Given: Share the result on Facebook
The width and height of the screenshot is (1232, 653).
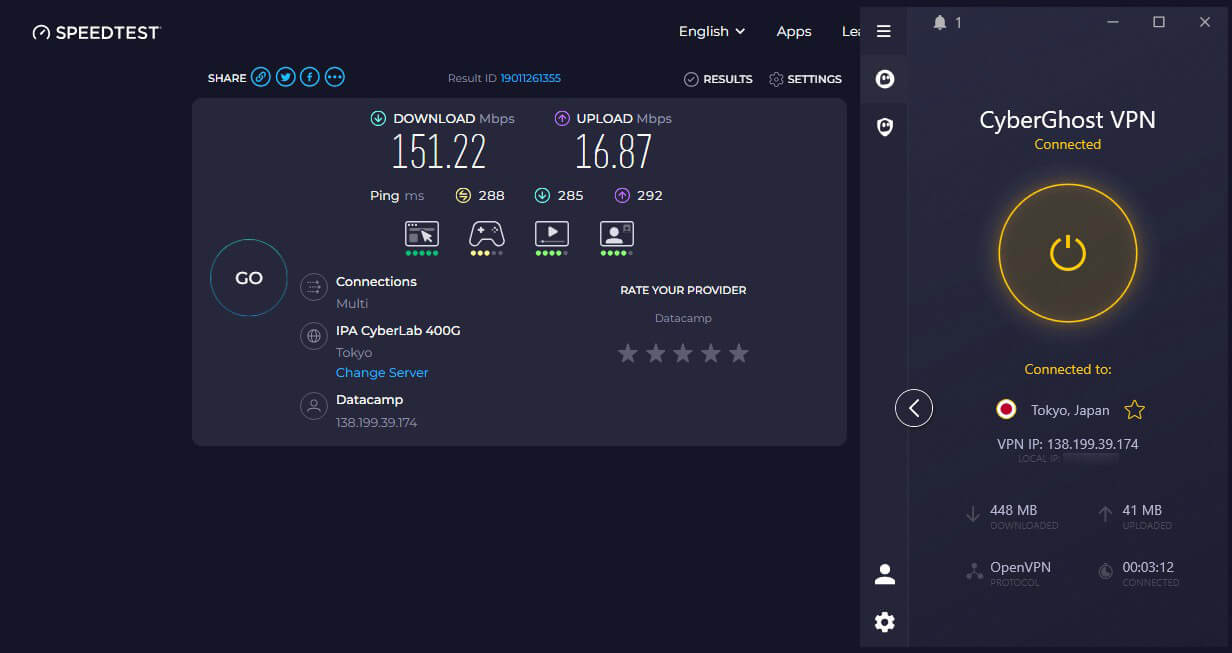Looking at the screenshot, I should [309, 76].
